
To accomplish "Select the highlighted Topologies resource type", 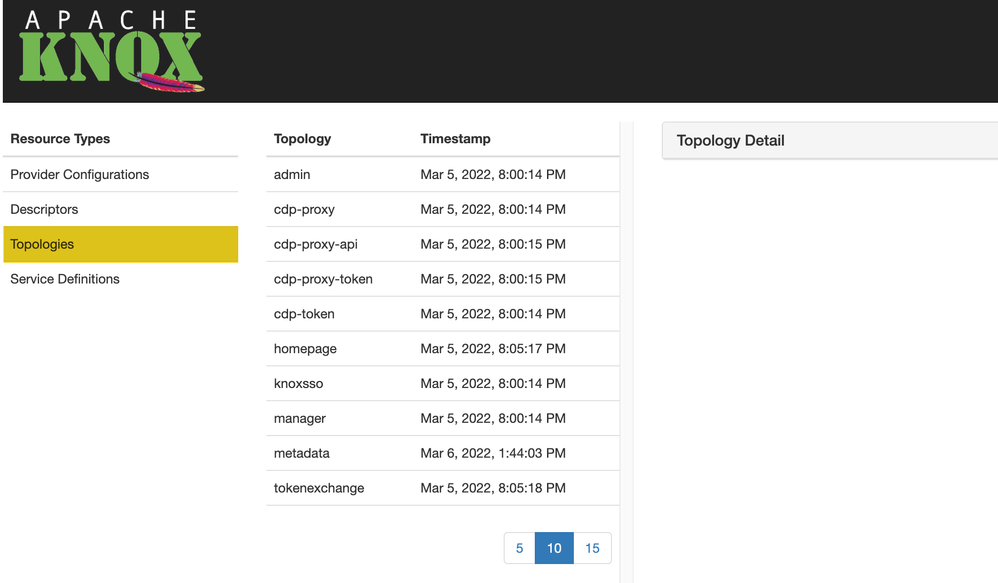I will coord(120,244).
